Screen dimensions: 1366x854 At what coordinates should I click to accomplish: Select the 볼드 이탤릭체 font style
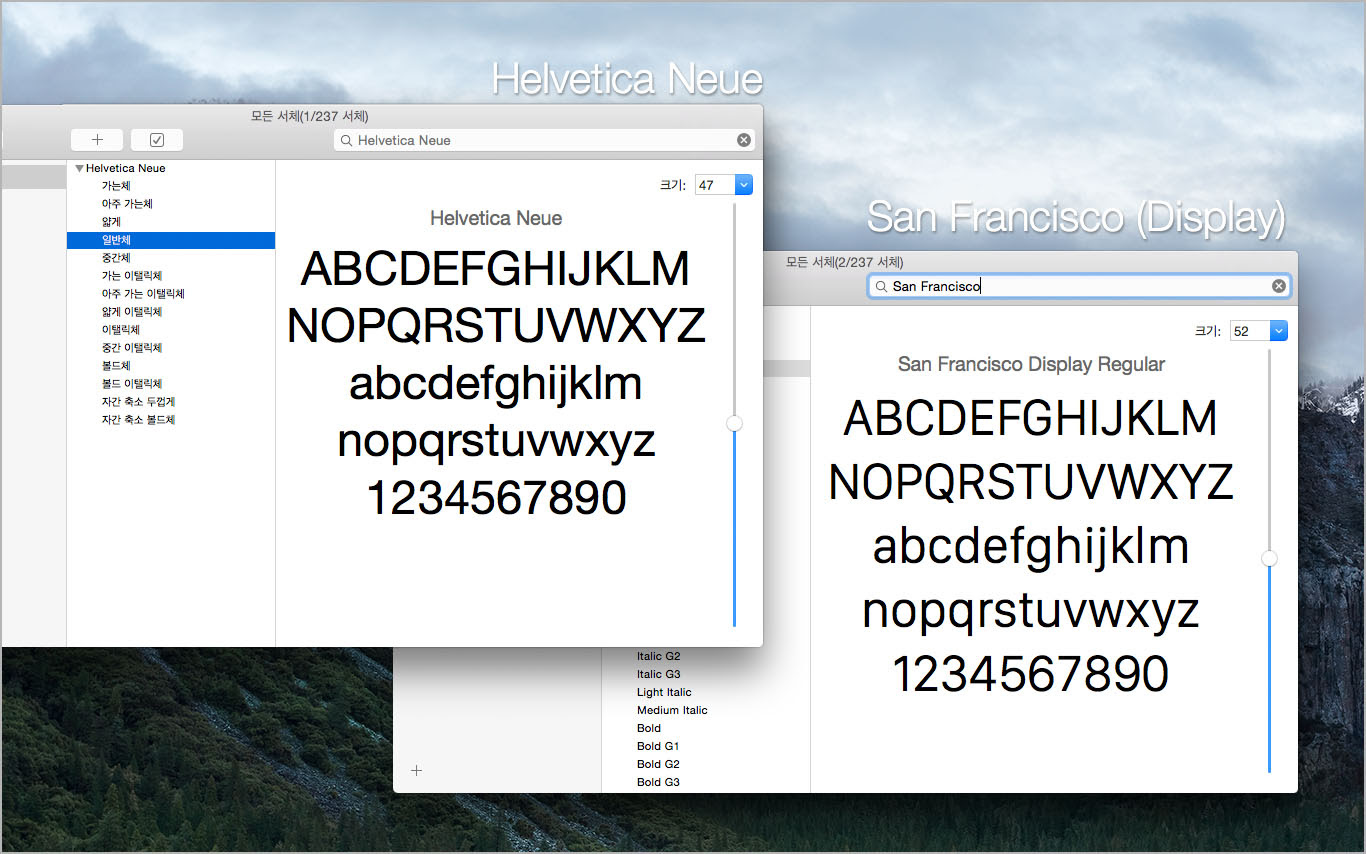tap(131, 384)
